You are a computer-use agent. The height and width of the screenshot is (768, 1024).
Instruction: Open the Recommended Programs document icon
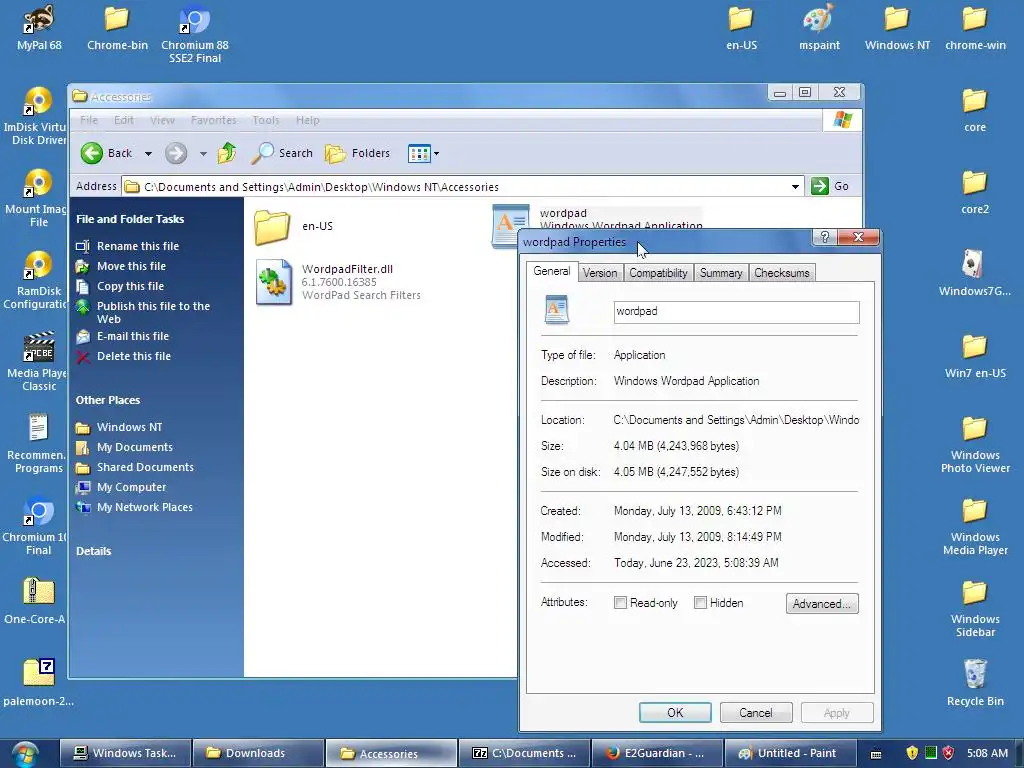tap(37, 444)
